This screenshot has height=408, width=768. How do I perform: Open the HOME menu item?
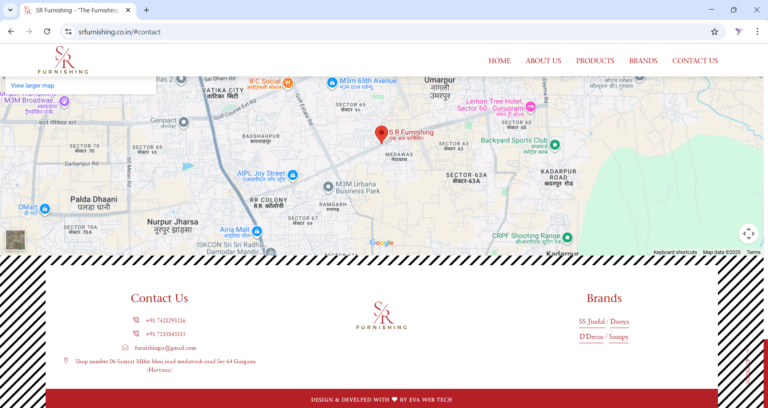pos(499,61)
